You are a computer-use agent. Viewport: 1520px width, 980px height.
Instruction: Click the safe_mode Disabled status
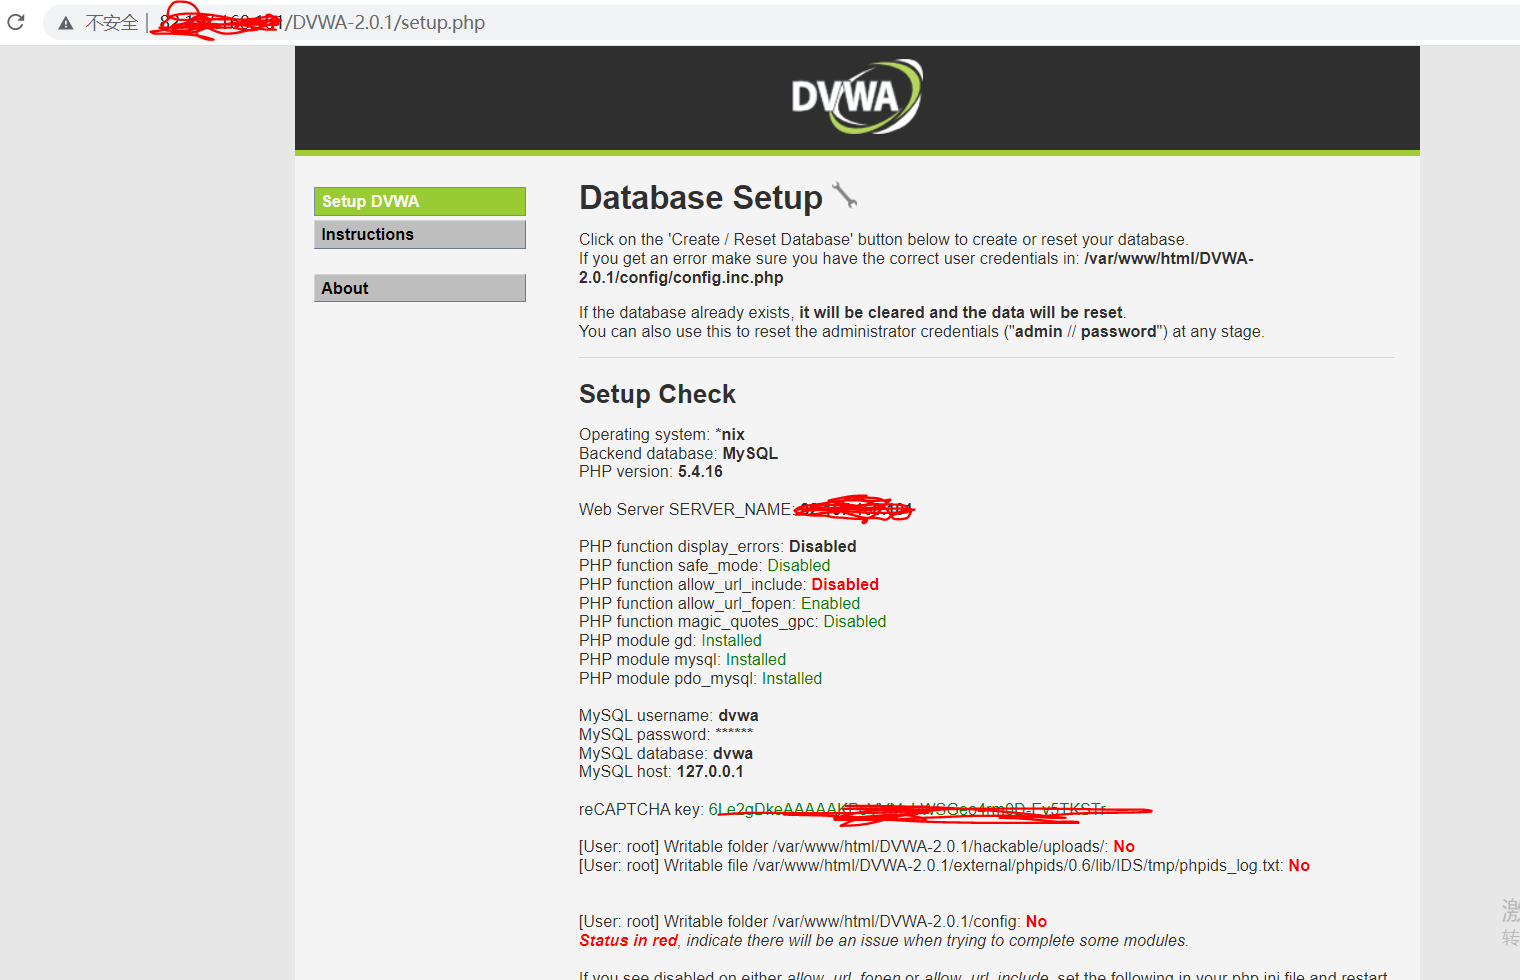[798, 565]
